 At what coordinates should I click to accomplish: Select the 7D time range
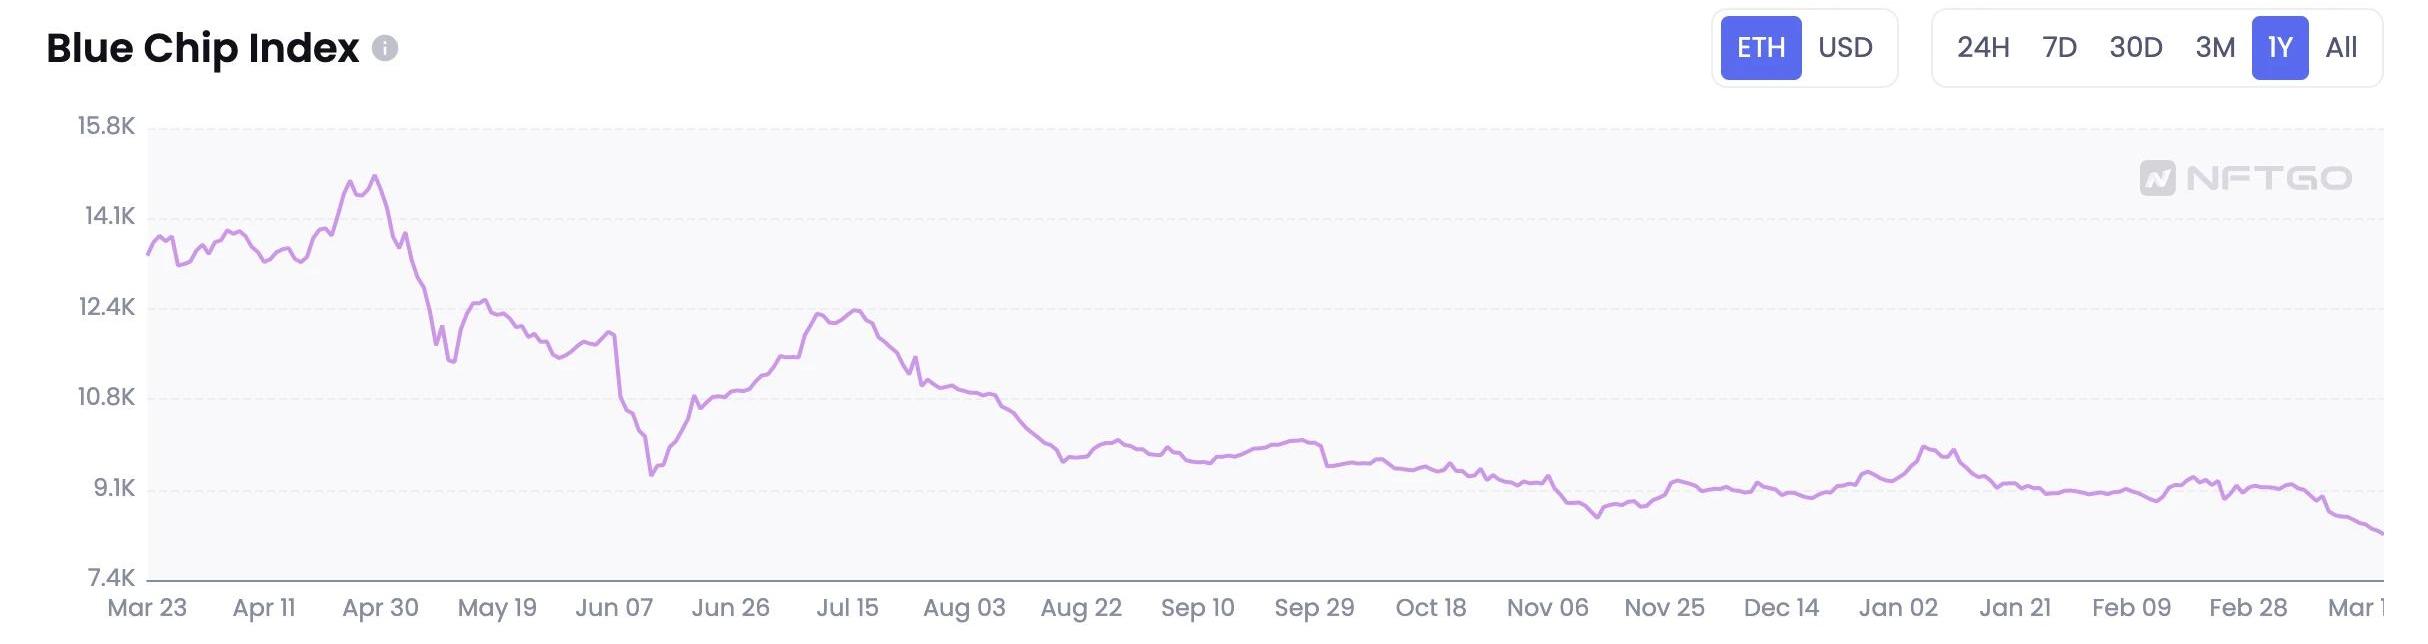point(2059,48)
